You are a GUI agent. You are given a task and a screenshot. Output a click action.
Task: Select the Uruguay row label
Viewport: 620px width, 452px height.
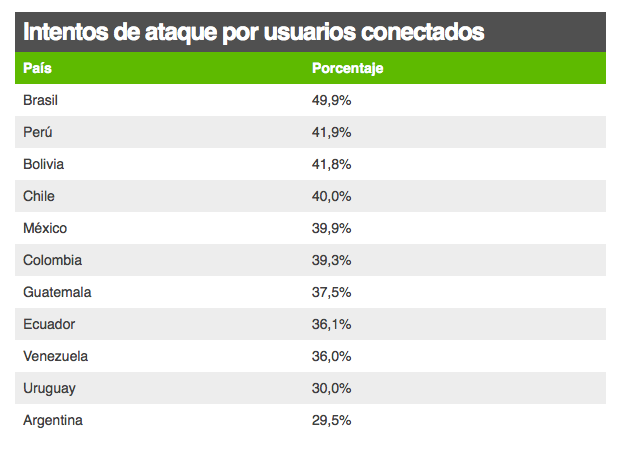click(x=49, y=388)
